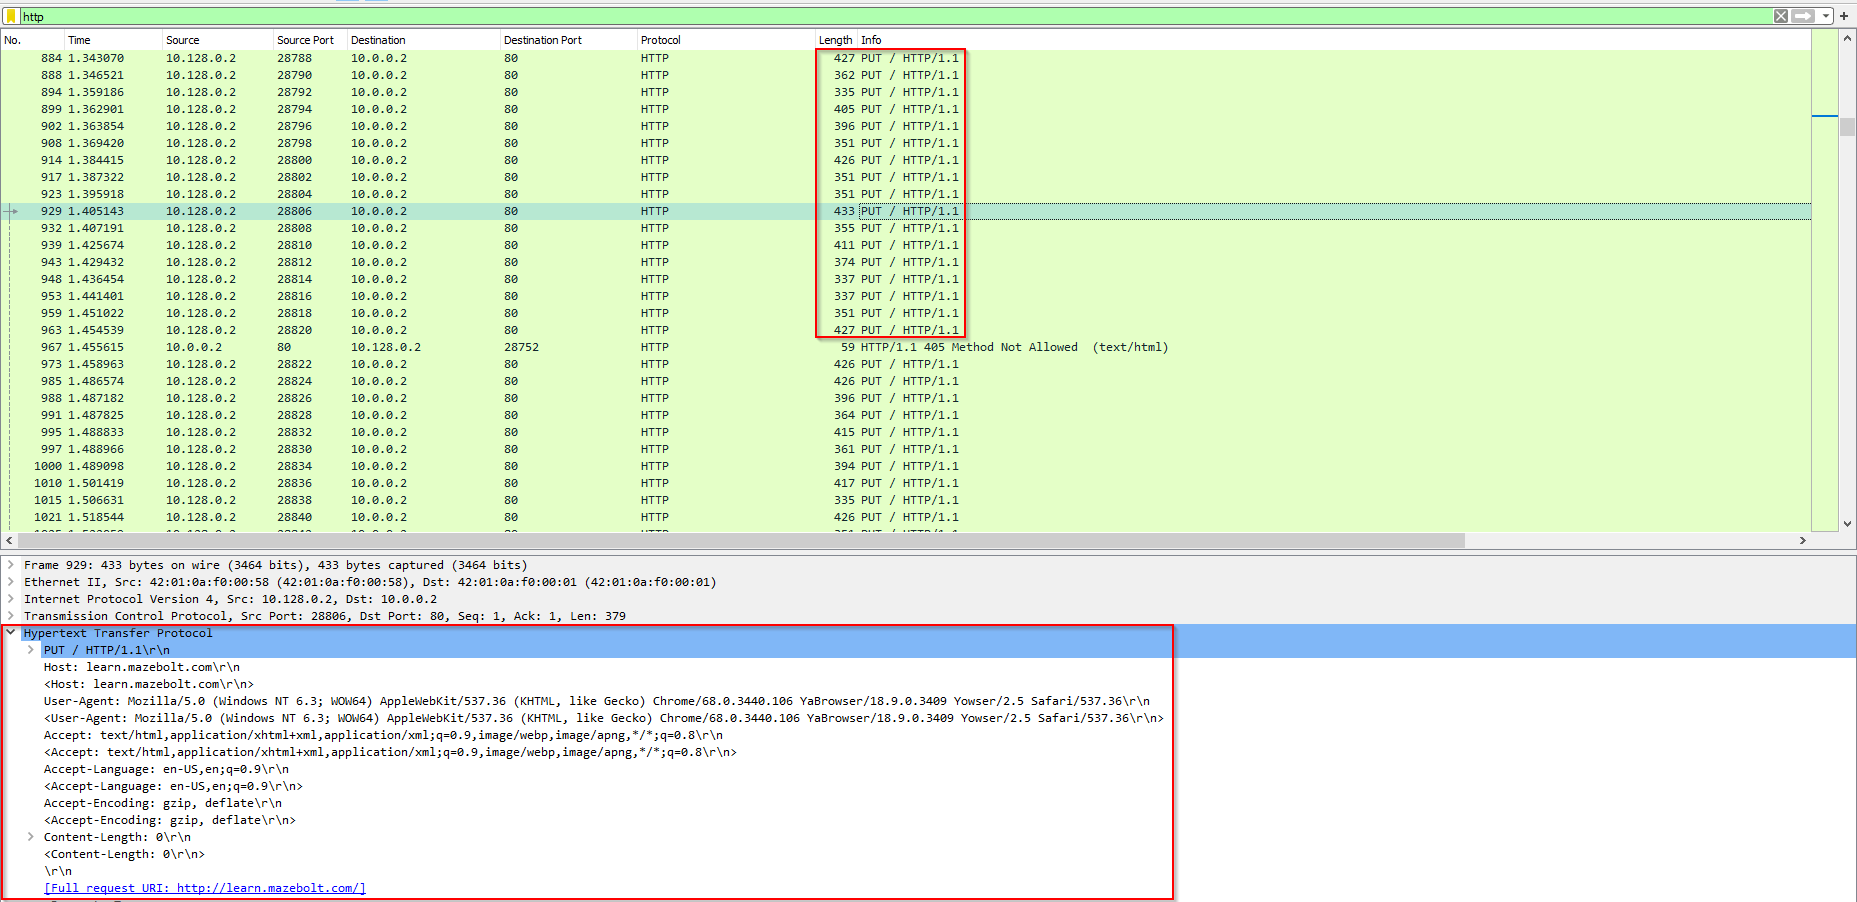Viewport: 1857px width, 902px height.
Task: Sort packets by the Source Port column header
Action: click(305, 40)
